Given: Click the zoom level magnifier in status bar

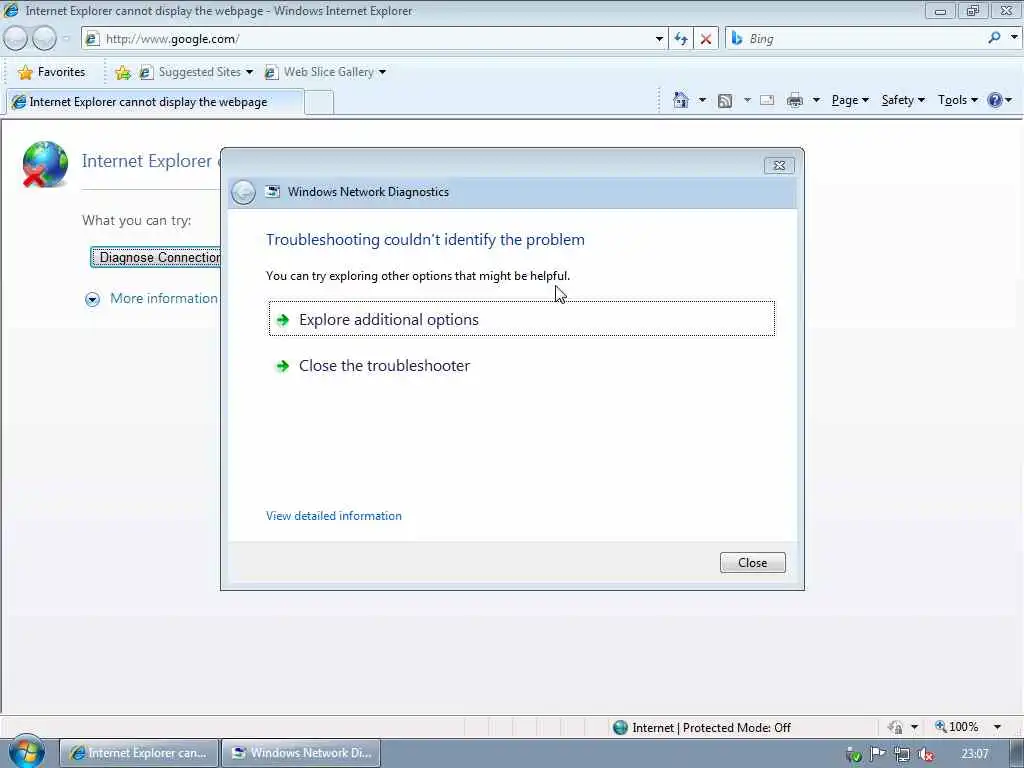Looking at the screenshot, I should pyautogui.click(x=940, y=726).
